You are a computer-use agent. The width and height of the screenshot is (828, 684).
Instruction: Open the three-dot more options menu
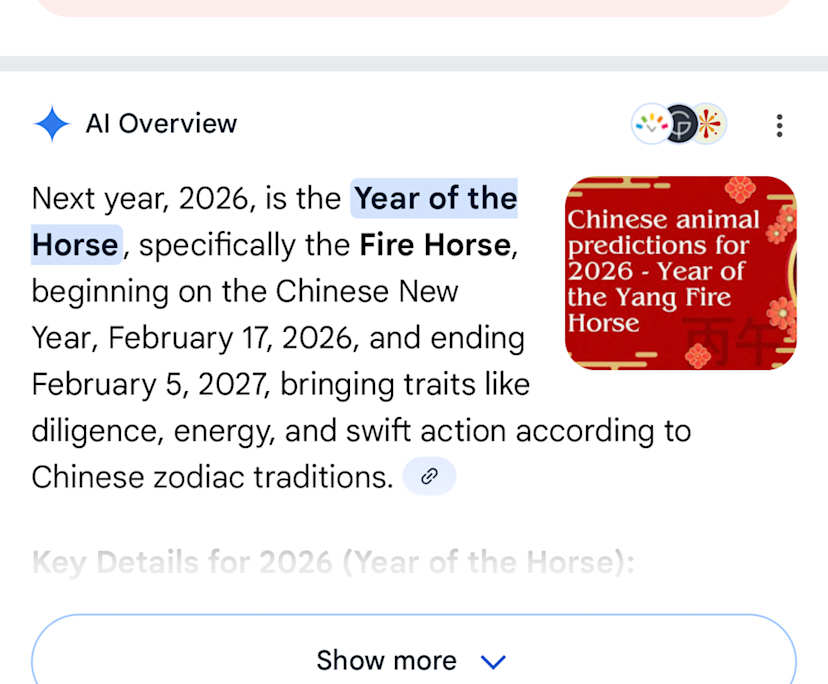click(x=779, y=125)
